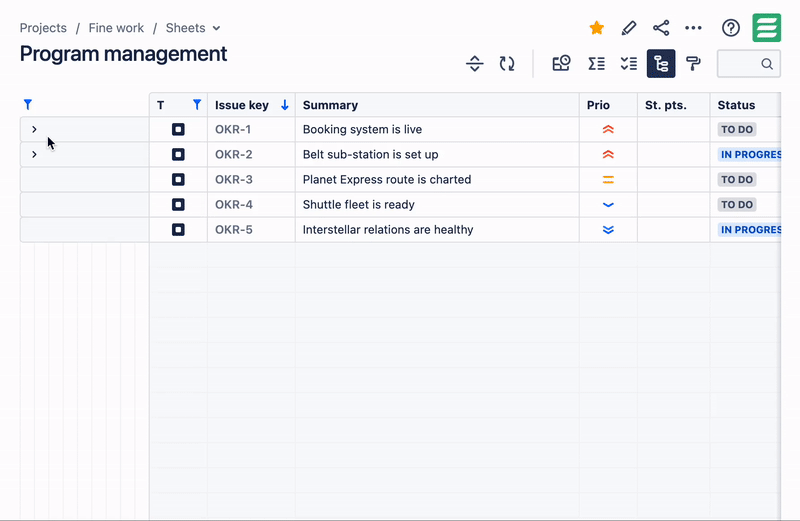Click summary "Interstellar relations are healthy"
Image resolution: width=800 pixels, height=521 pixels.
click(388, 229)
